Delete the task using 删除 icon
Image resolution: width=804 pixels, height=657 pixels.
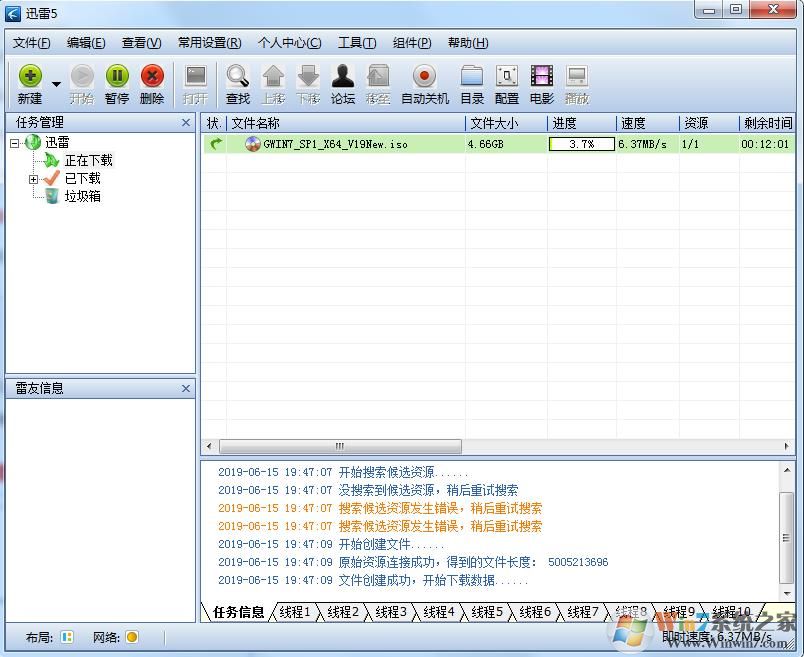click(152, 84)
